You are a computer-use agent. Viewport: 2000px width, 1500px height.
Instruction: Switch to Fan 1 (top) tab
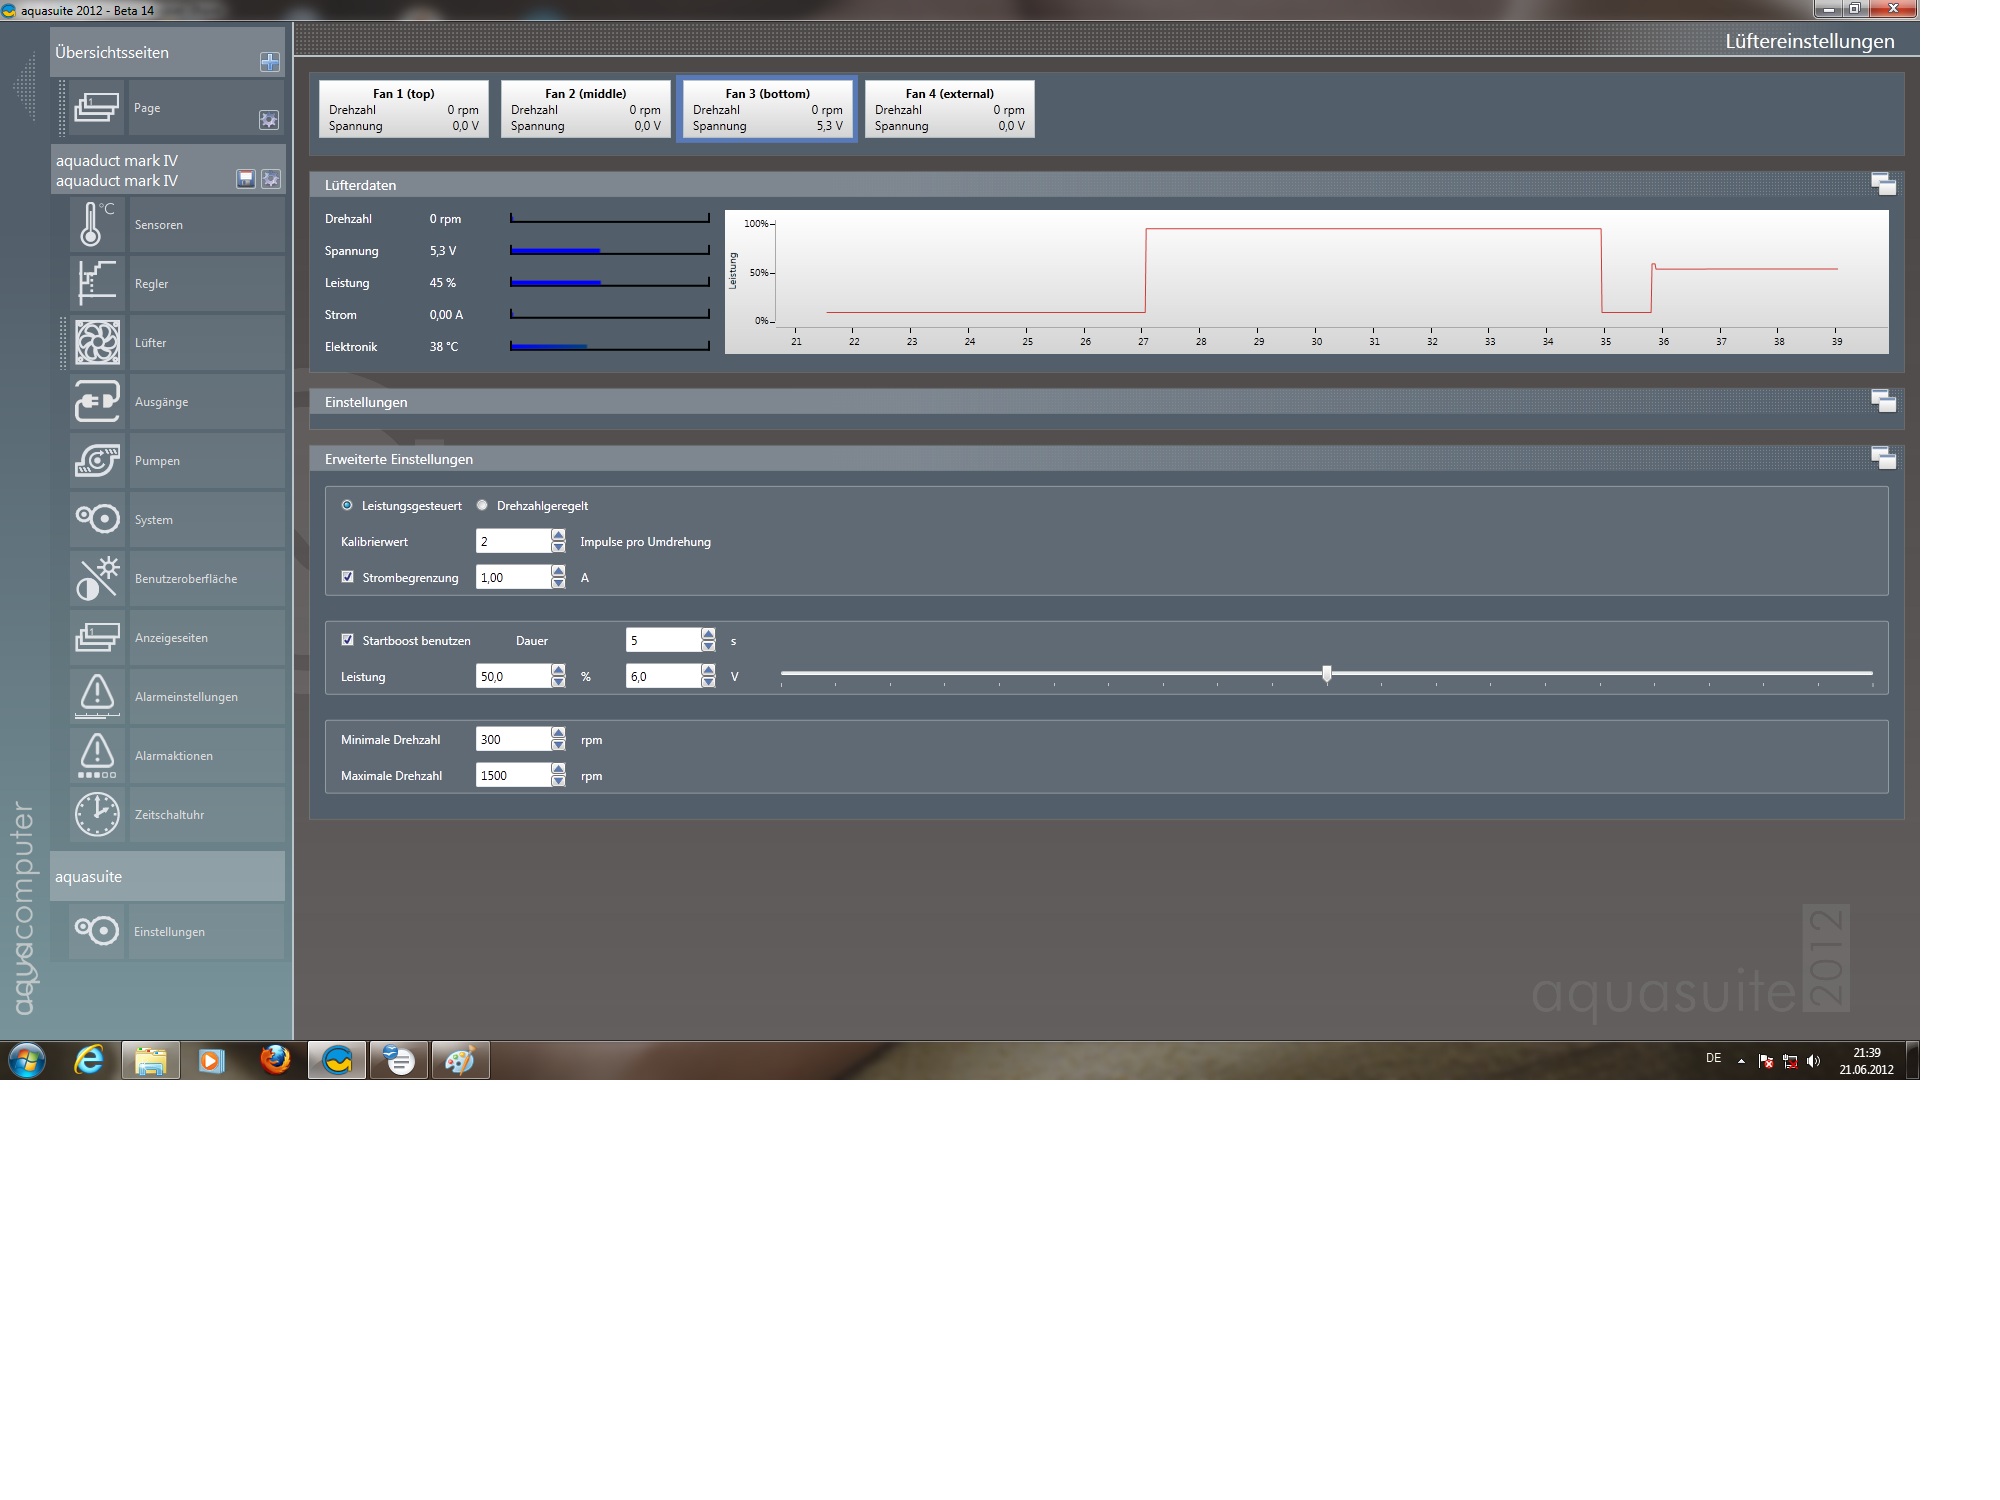[403, 109]
